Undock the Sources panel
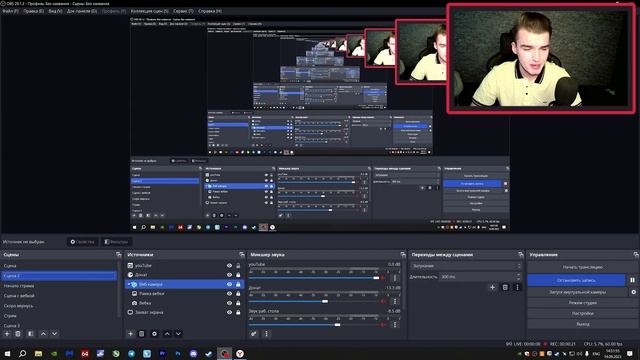640x360 pixels. click(242, 255)
